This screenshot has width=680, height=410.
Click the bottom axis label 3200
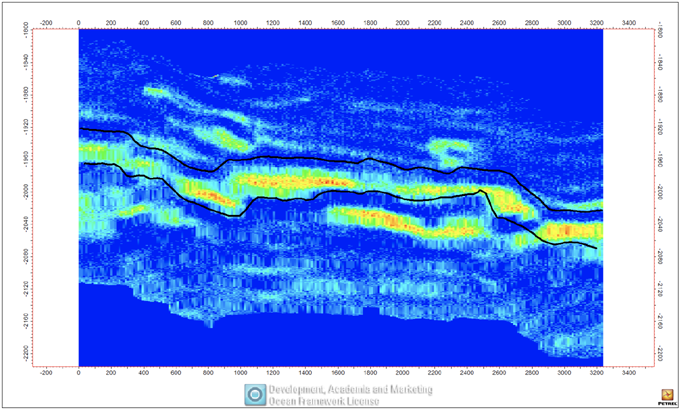597,373
